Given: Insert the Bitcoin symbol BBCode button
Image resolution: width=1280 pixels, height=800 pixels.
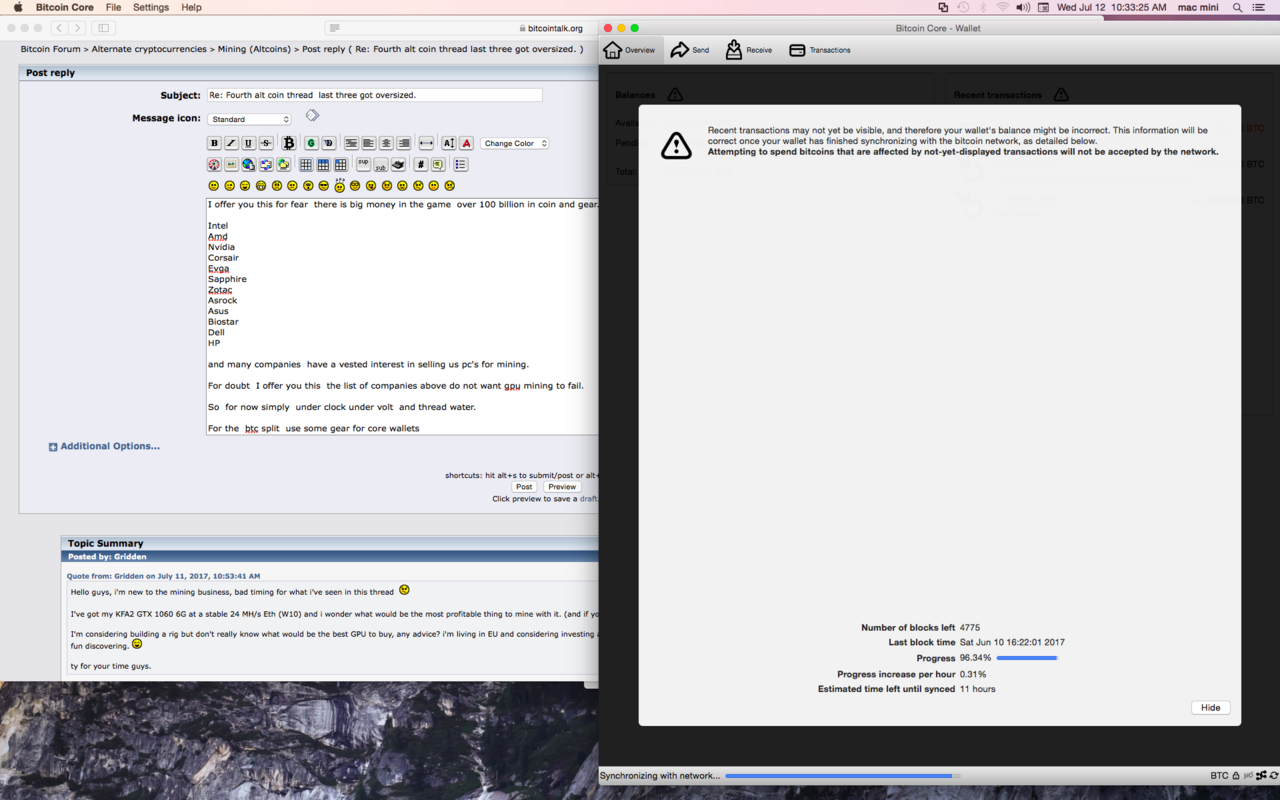Looking at the screenshot, I should coord(289,143).
